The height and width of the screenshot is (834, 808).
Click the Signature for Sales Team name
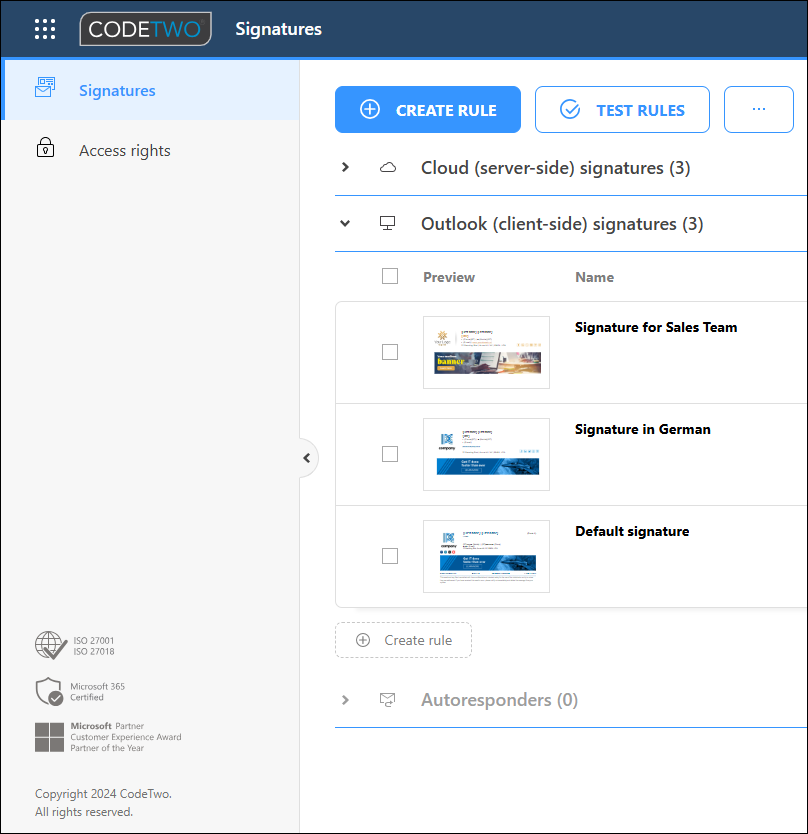(656, 327)
